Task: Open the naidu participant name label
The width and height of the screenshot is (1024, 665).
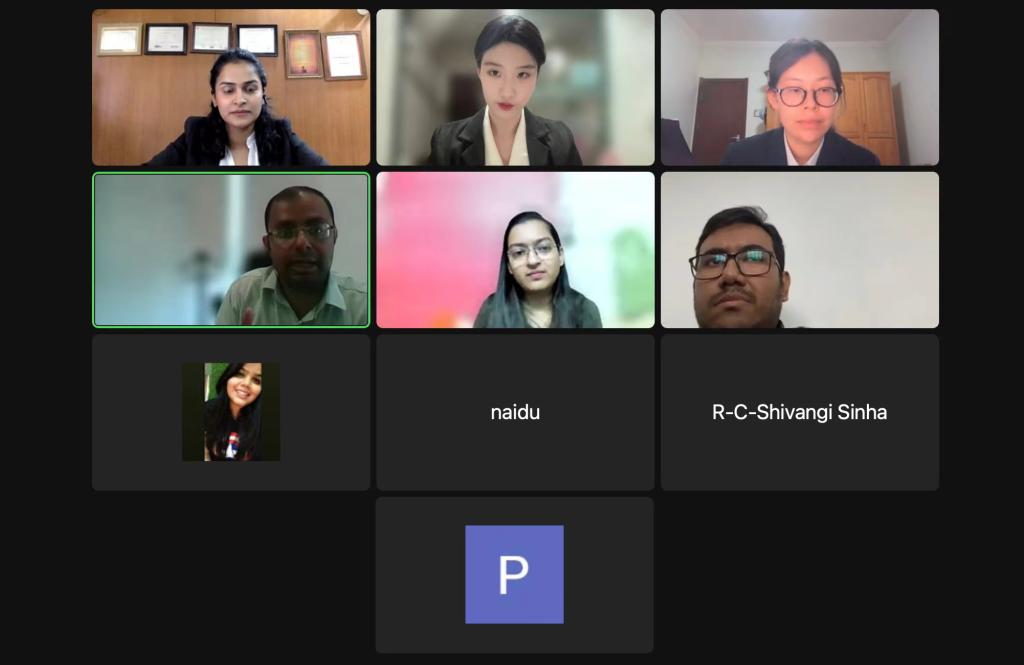Action: [515, 412]
